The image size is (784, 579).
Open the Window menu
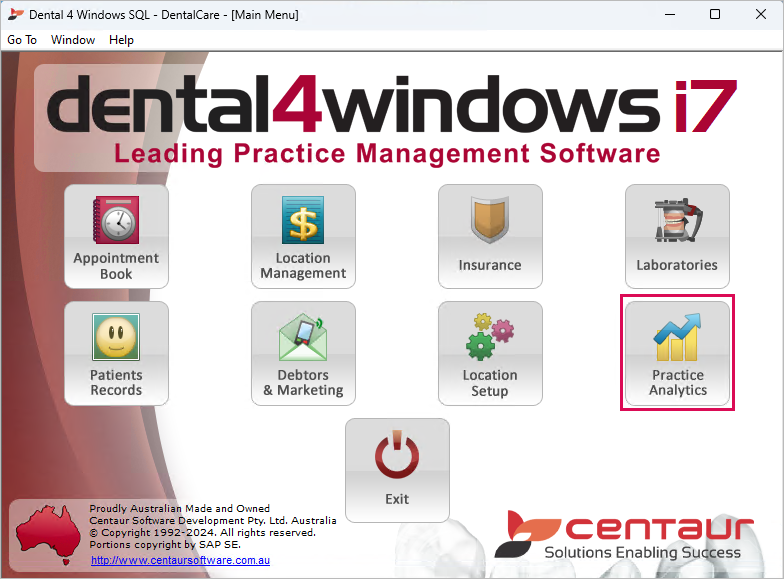pos(73,40)
